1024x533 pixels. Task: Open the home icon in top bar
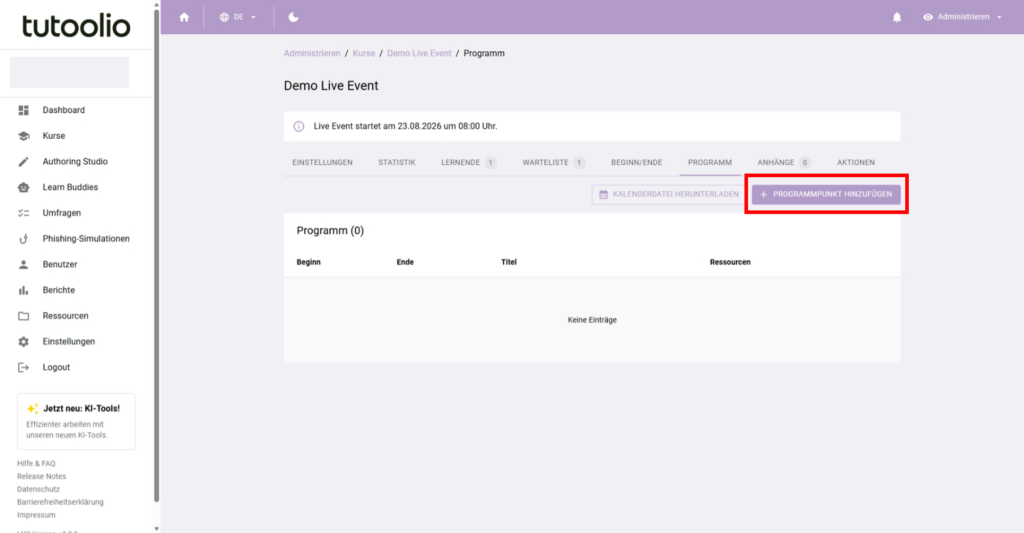[184, 17]
